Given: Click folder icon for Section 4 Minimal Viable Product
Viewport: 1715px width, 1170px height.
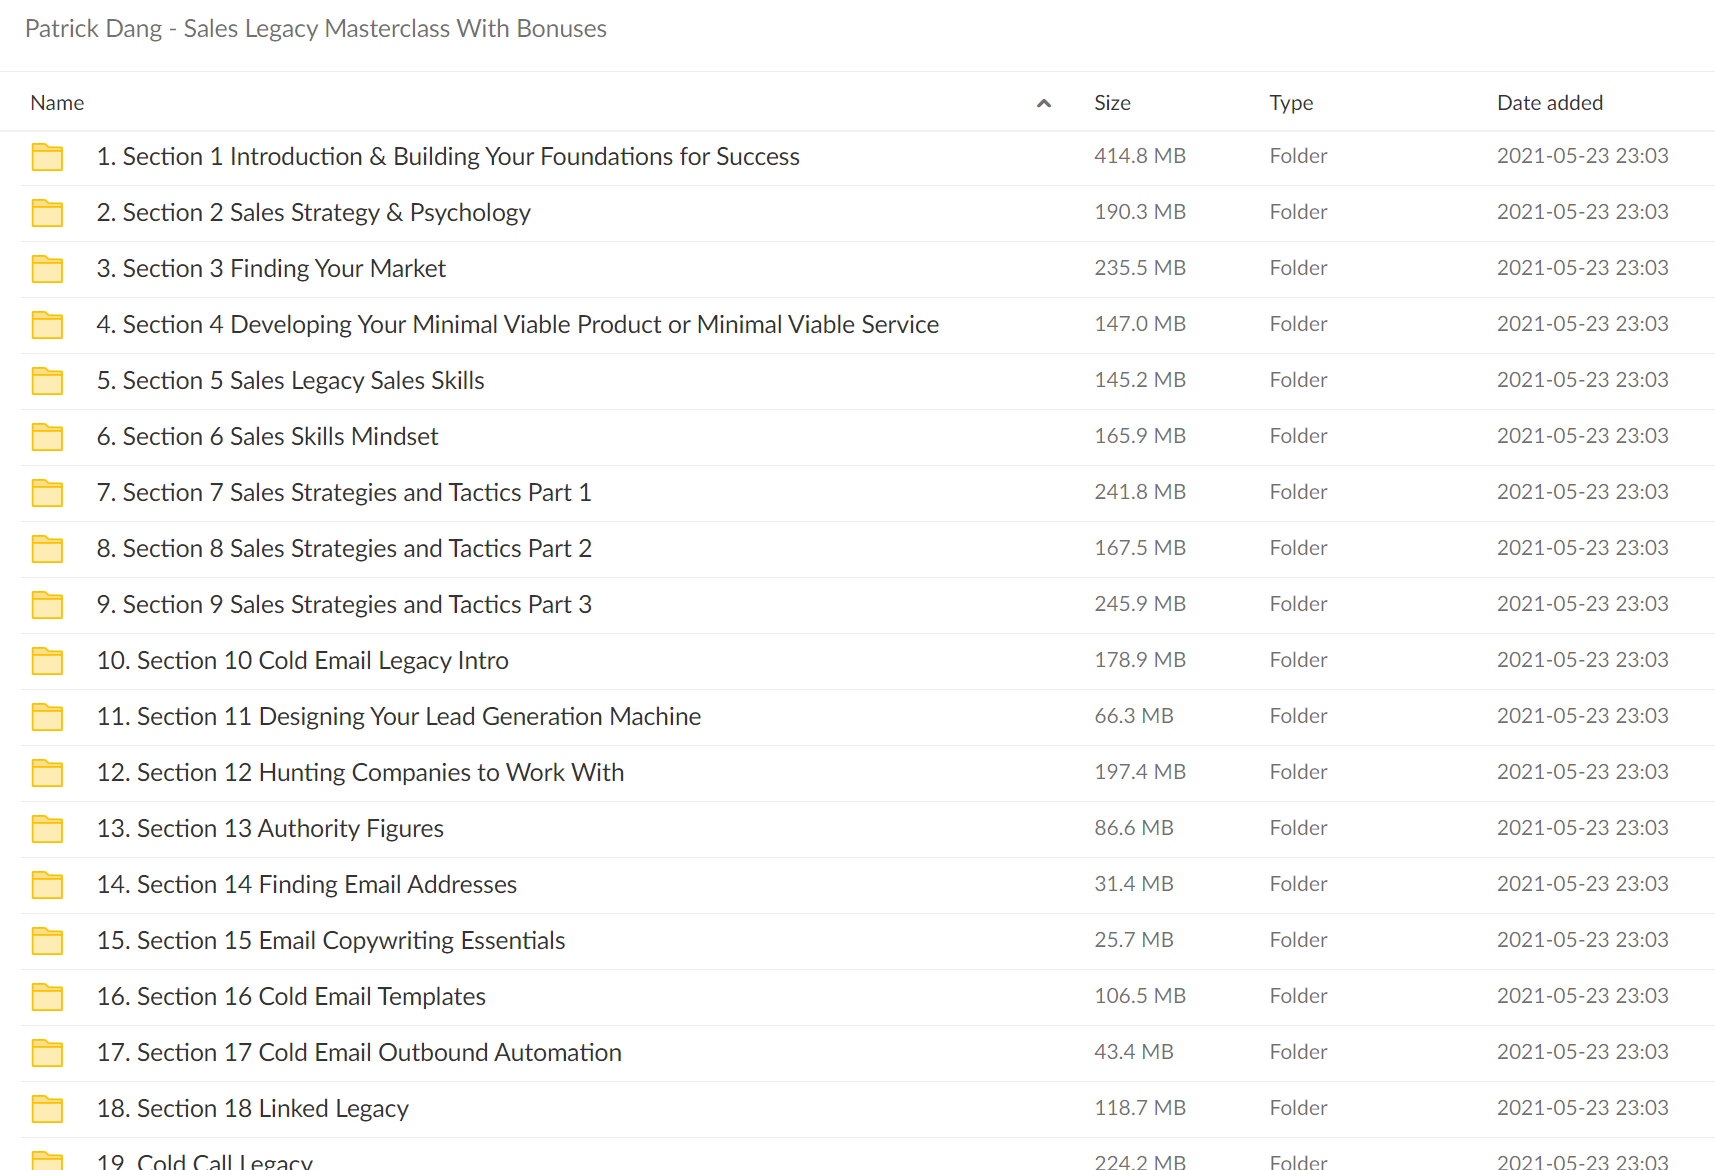Looking at the screenshot, I should click(47, 325).
